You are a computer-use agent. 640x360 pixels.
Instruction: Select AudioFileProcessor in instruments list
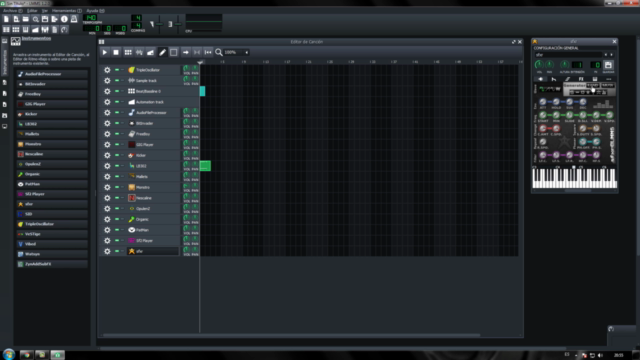coord(52,74)
